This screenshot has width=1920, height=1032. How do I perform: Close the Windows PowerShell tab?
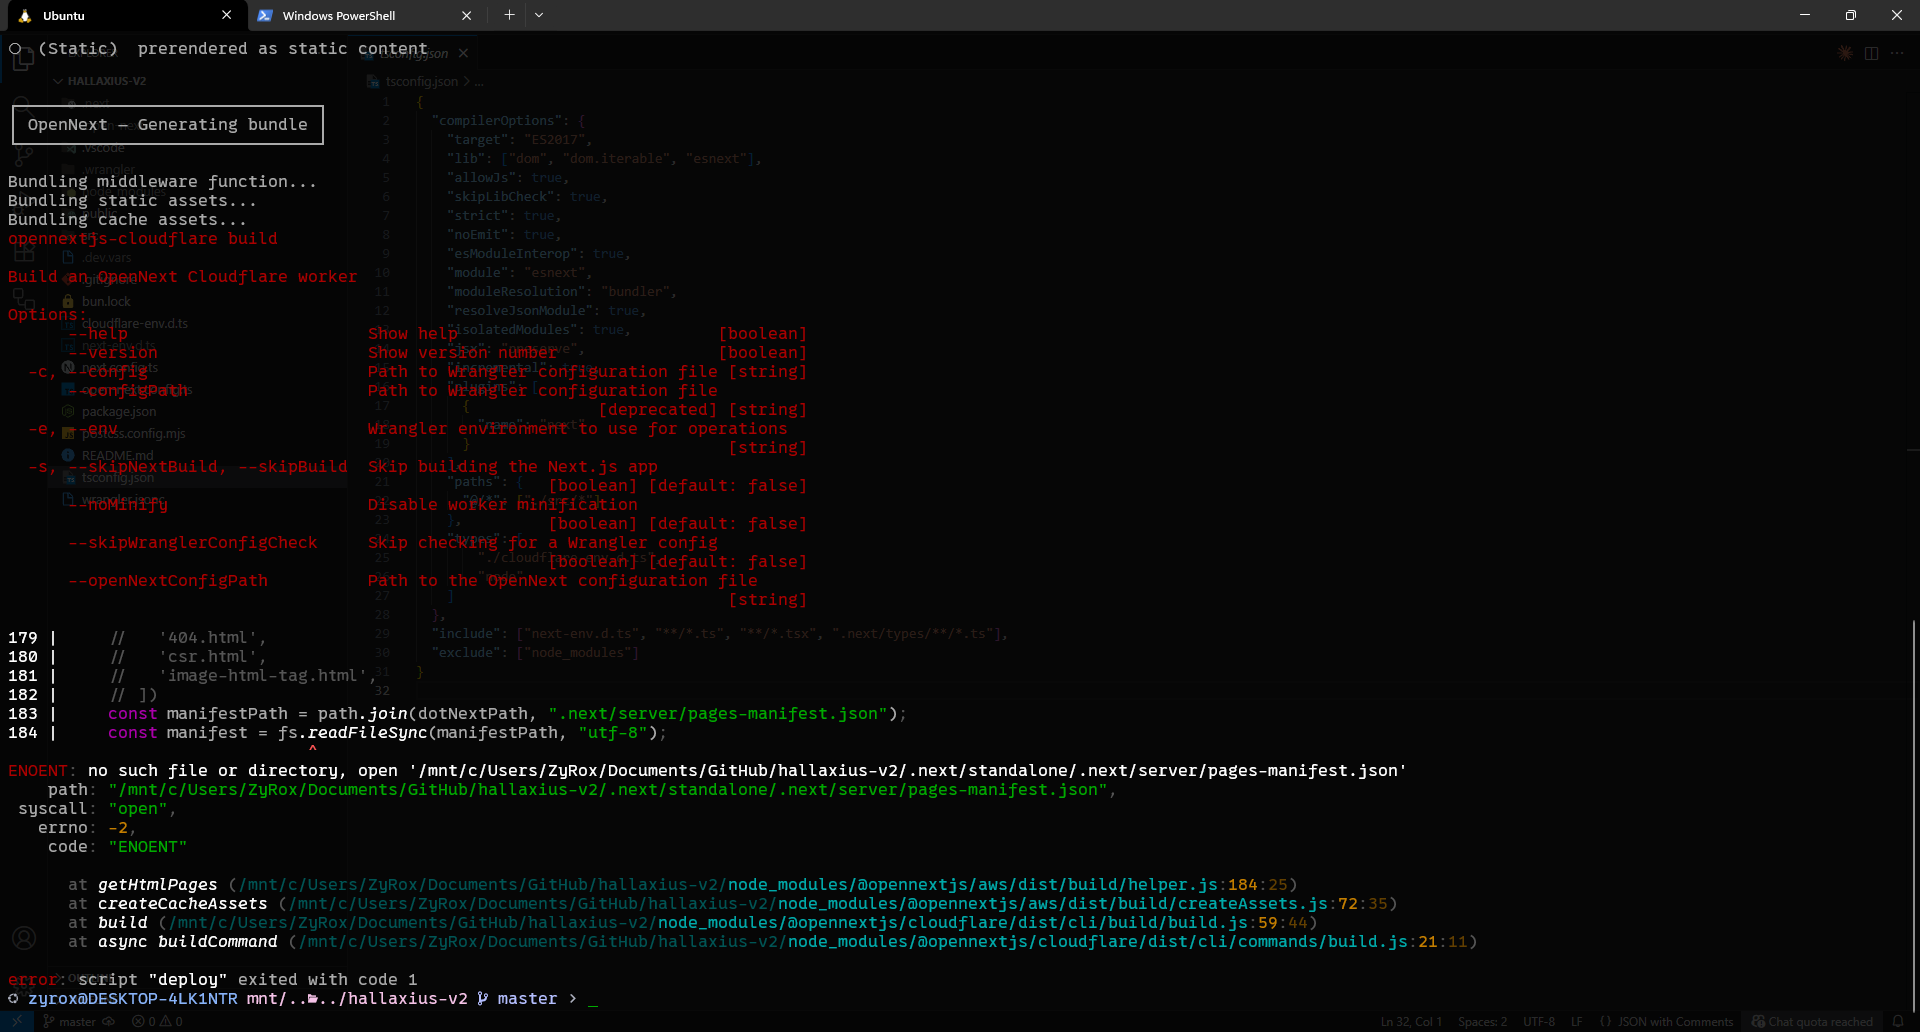[x=466, y=15]
